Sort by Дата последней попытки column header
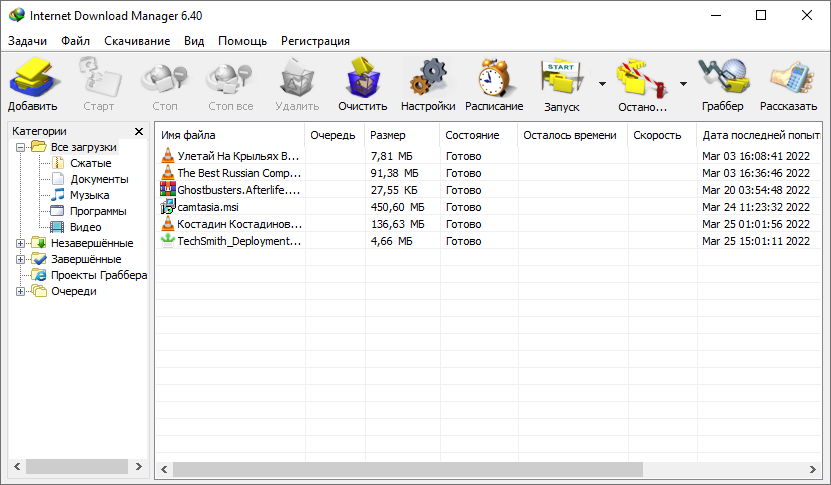Viewport: 831px width, 485px height. pos(759,135)
